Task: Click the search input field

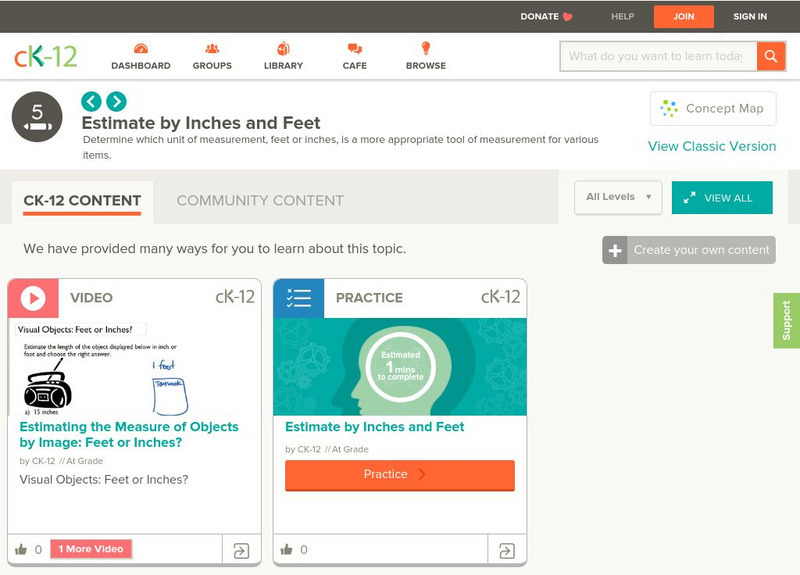Action: [x=657, y=56]
